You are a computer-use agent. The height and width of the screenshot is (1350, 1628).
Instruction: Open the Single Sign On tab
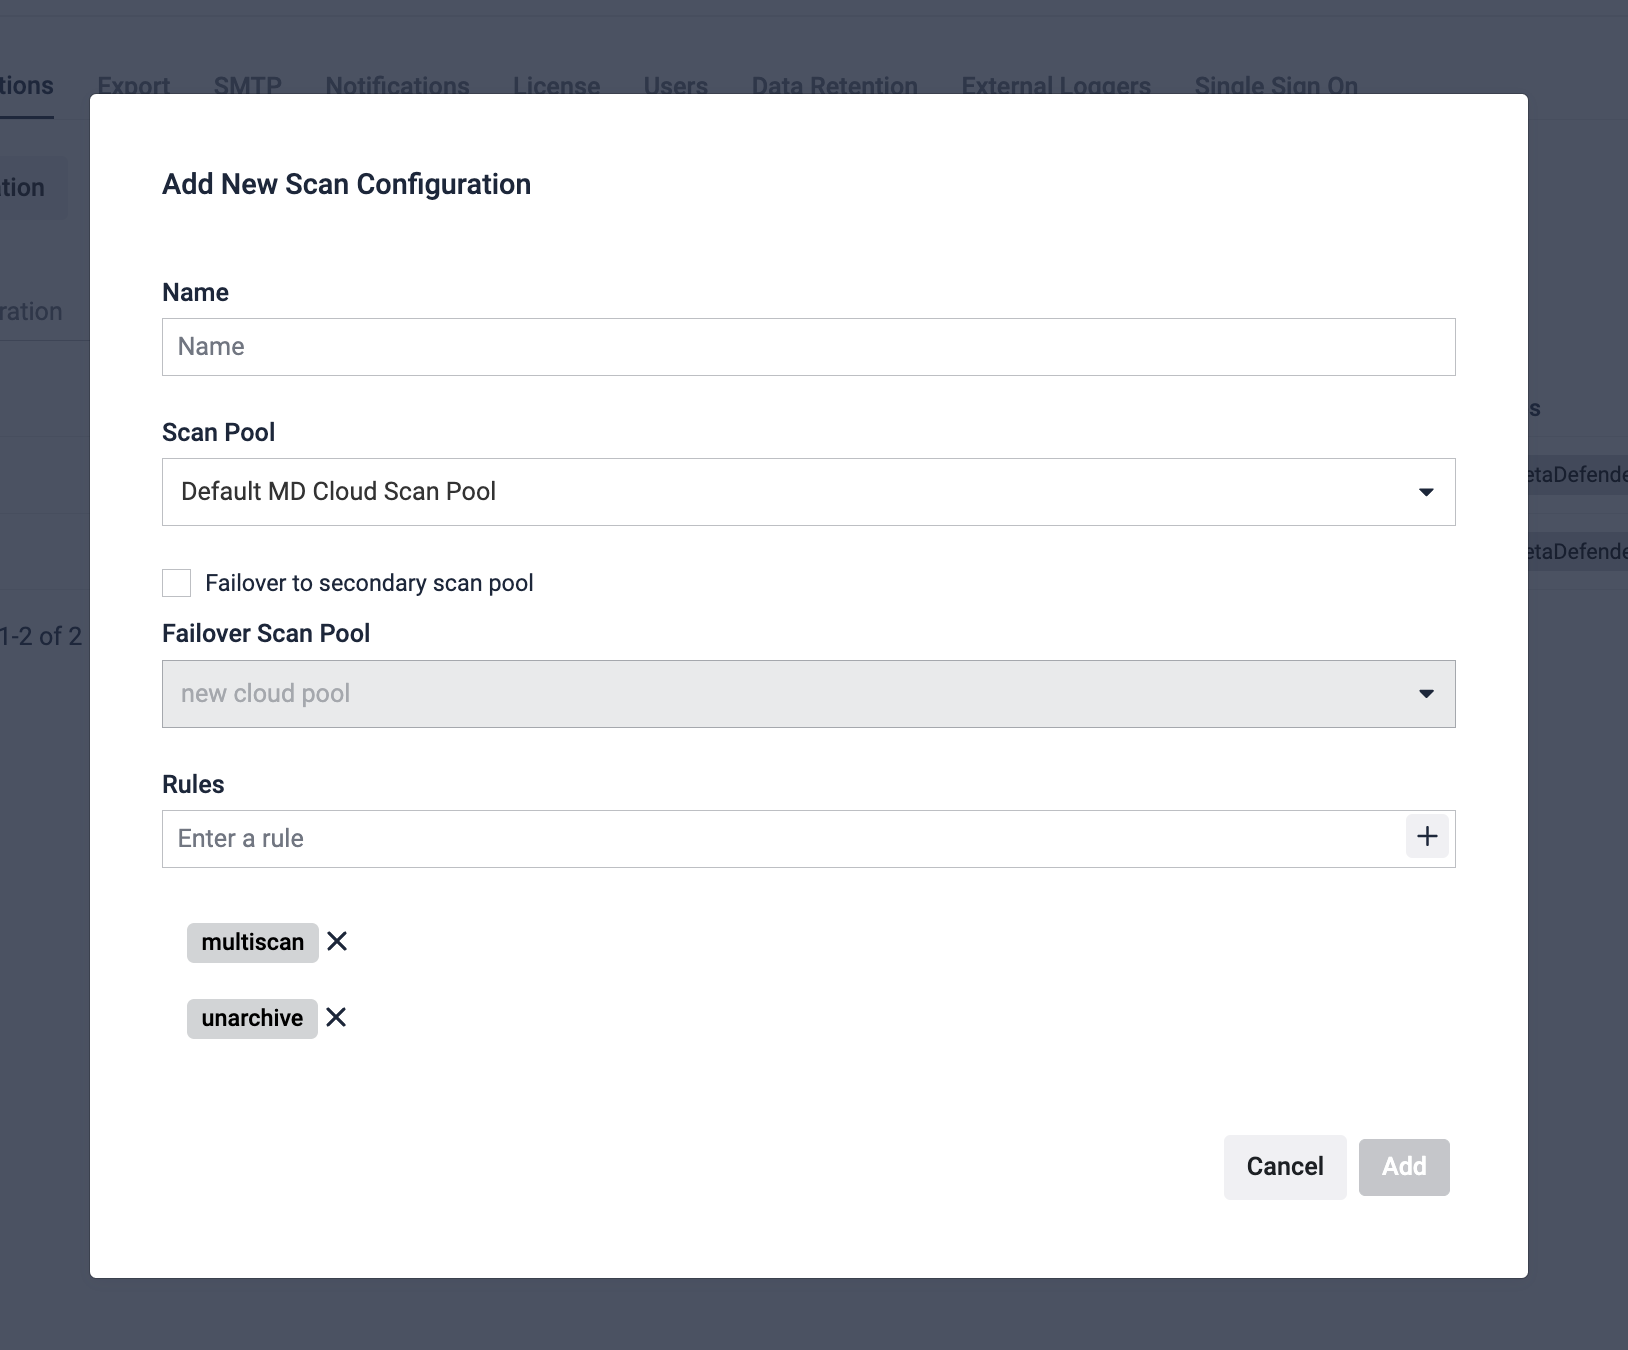click(x=1276, y=86)
